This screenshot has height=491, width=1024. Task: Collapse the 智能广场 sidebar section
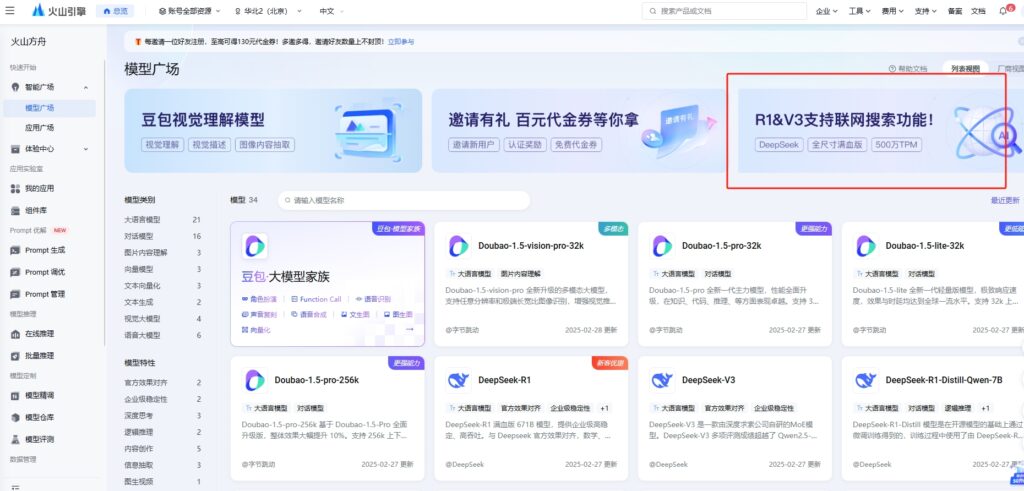[86, 88]
